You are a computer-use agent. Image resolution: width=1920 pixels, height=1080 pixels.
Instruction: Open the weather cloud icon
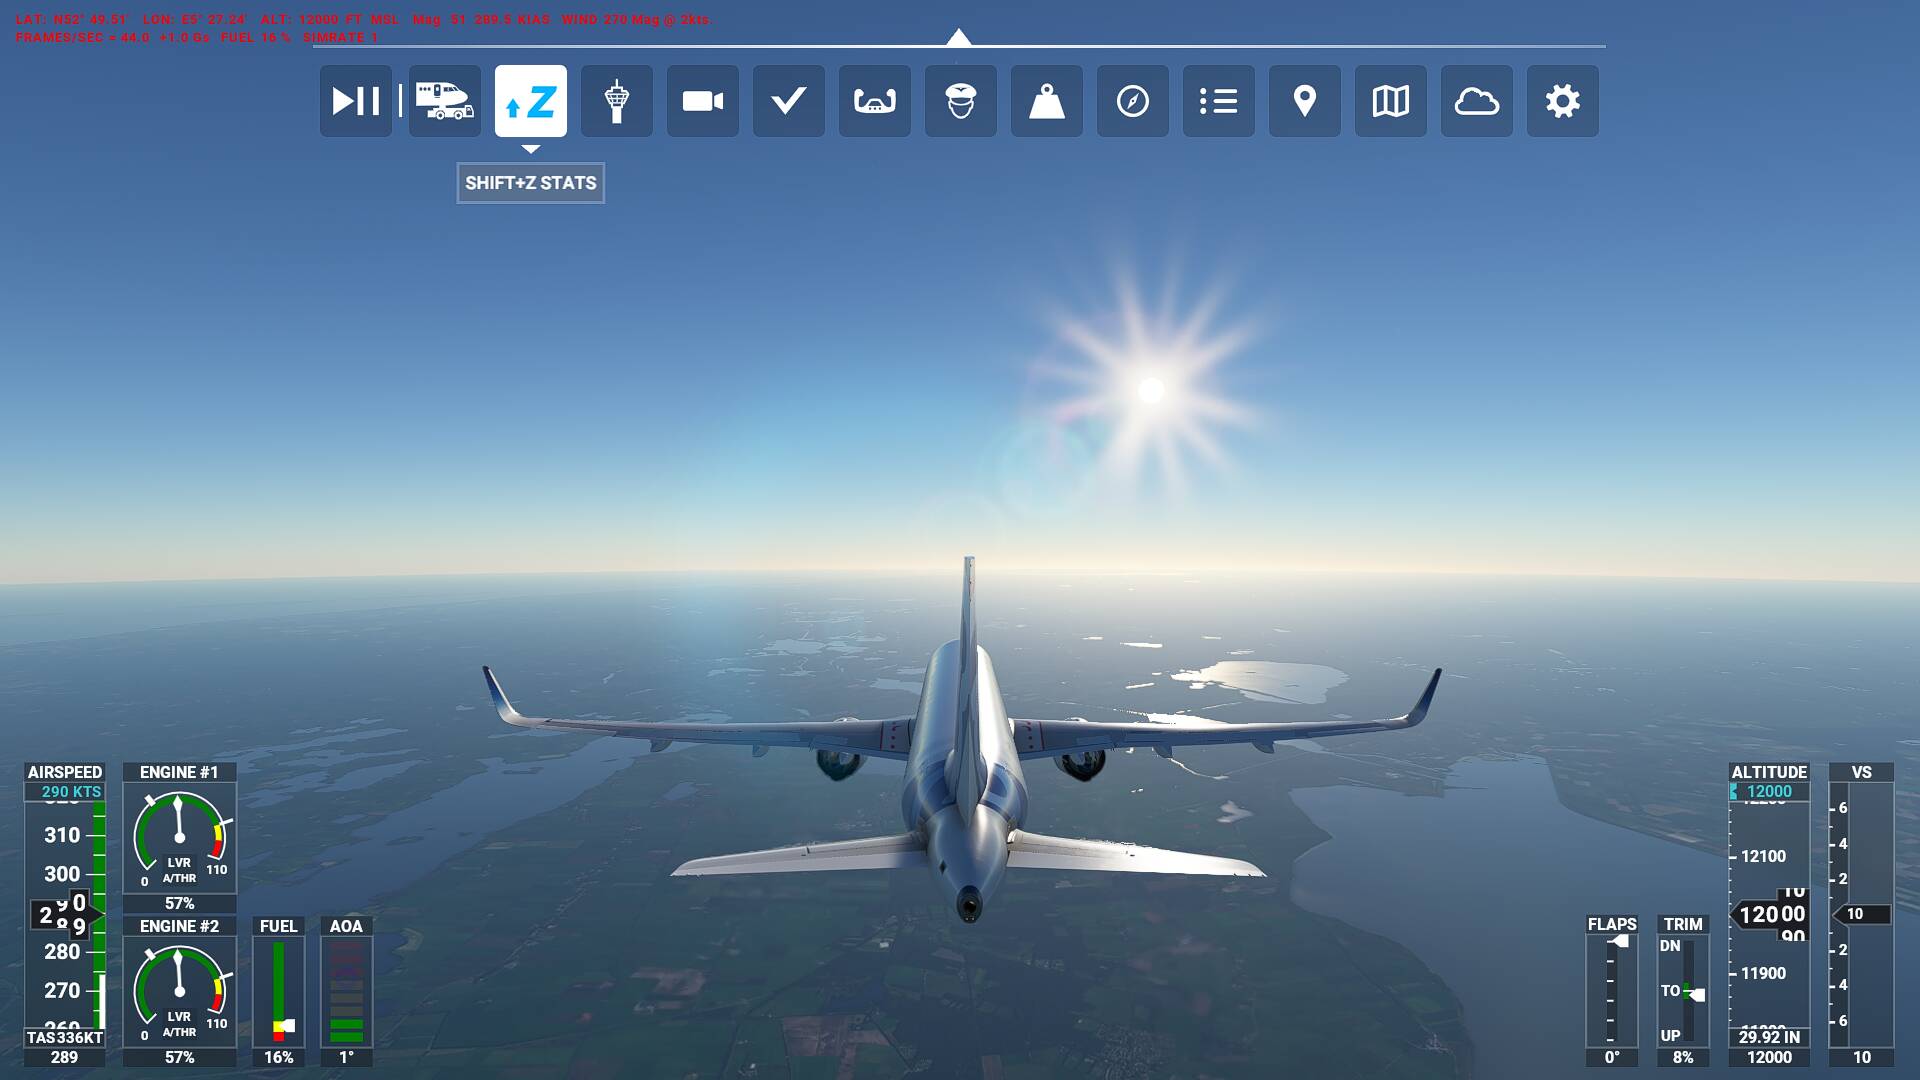[x=1477, y=101]
